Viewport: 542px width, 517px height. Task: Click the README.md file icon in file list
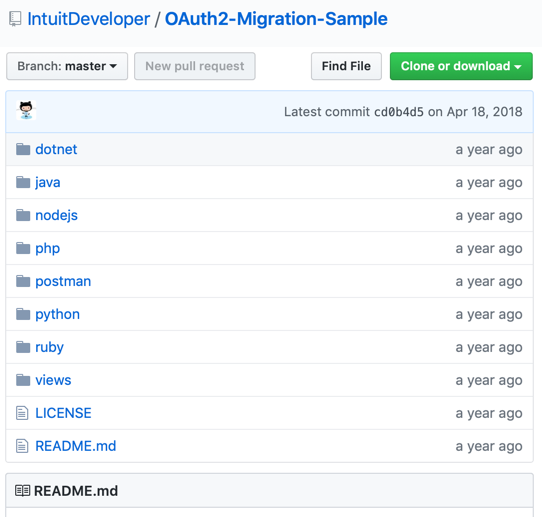point(22,446)
